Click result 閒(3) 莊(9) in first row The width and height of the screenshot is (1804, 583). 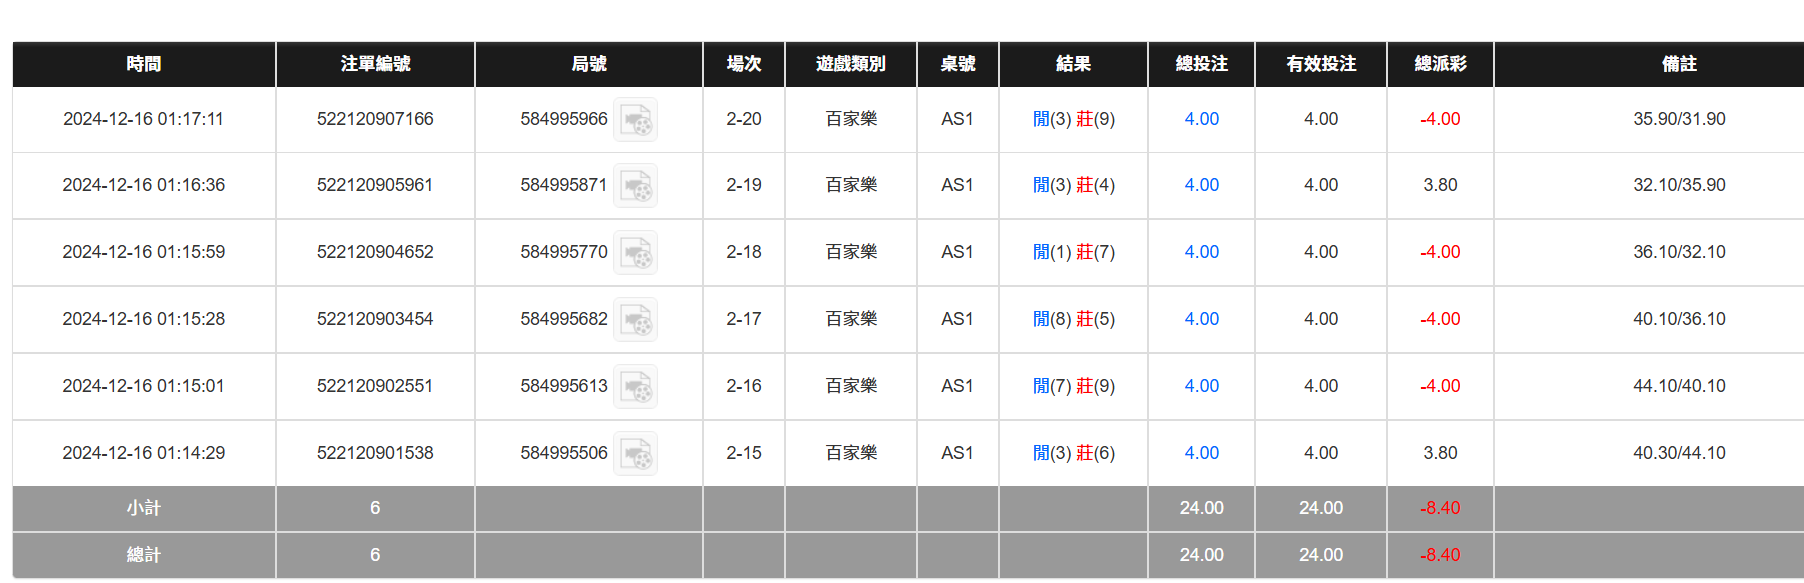click(x=1072, y=119)
